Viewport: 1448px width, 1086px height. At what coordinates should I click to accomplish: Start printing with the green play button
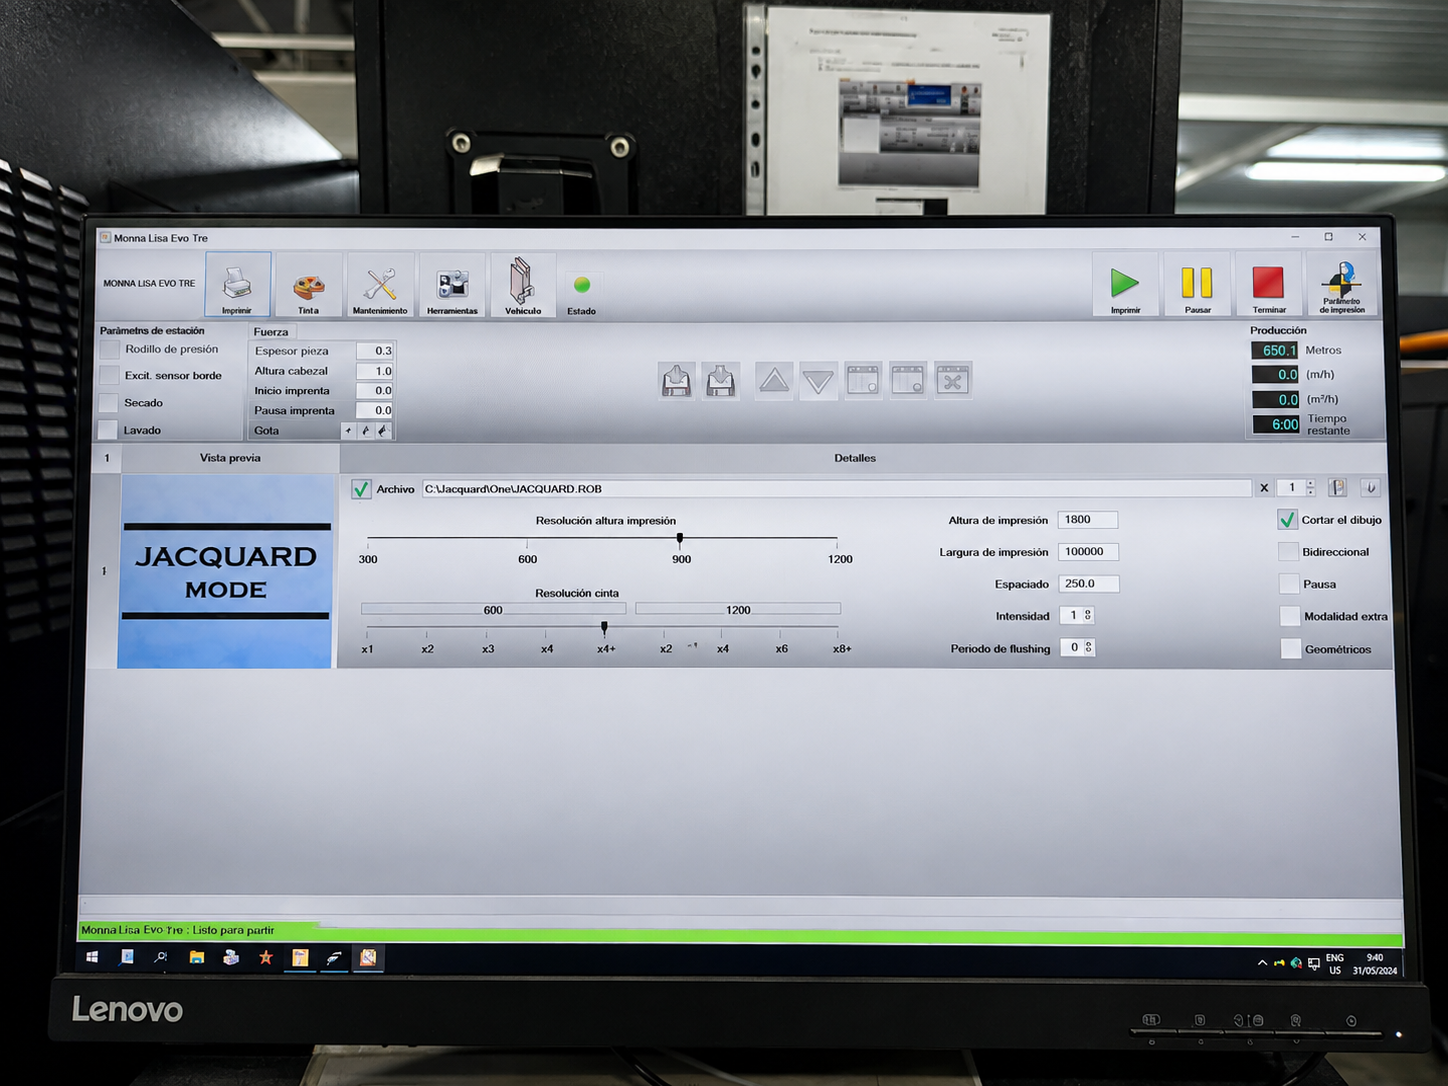[1125, 285]
